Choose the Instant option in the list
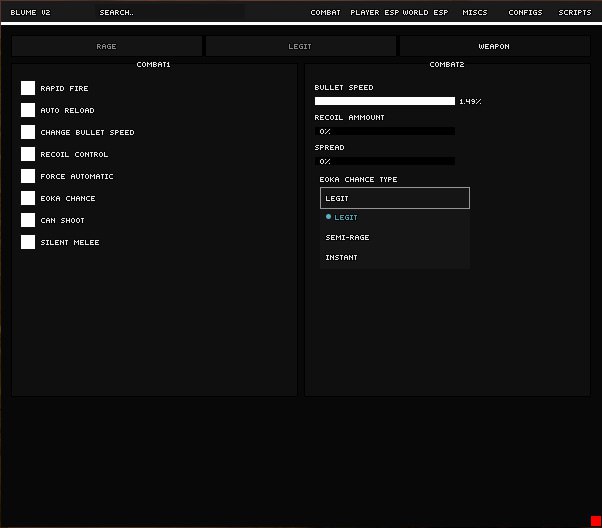Viewport: 602px width, 528px height. click(341, 258)
